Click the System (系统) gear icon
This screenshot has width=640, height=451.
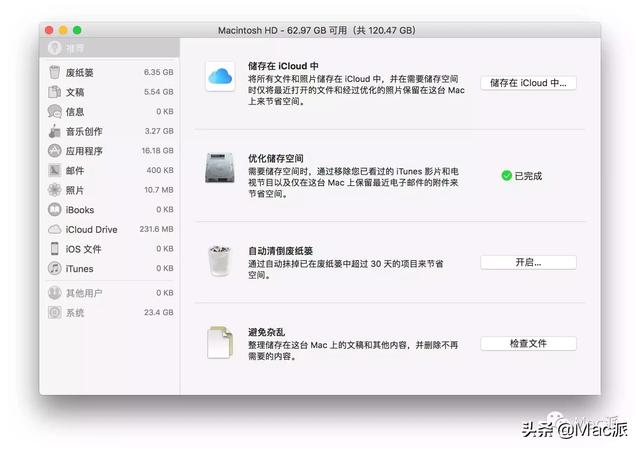pos(54,312)
